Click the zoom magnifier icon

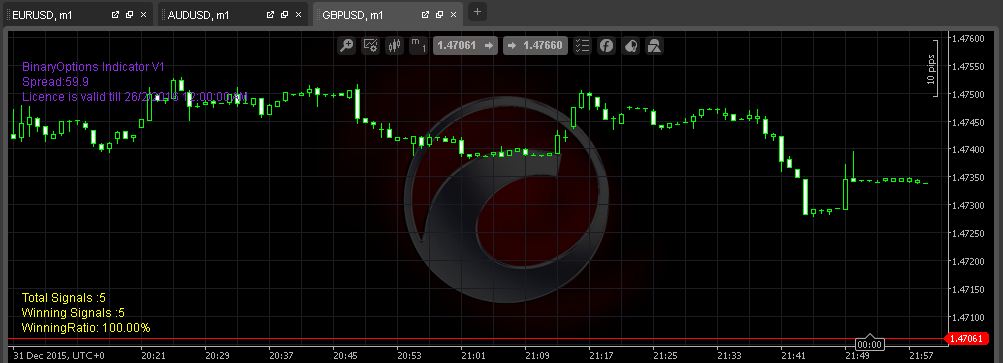347,45
